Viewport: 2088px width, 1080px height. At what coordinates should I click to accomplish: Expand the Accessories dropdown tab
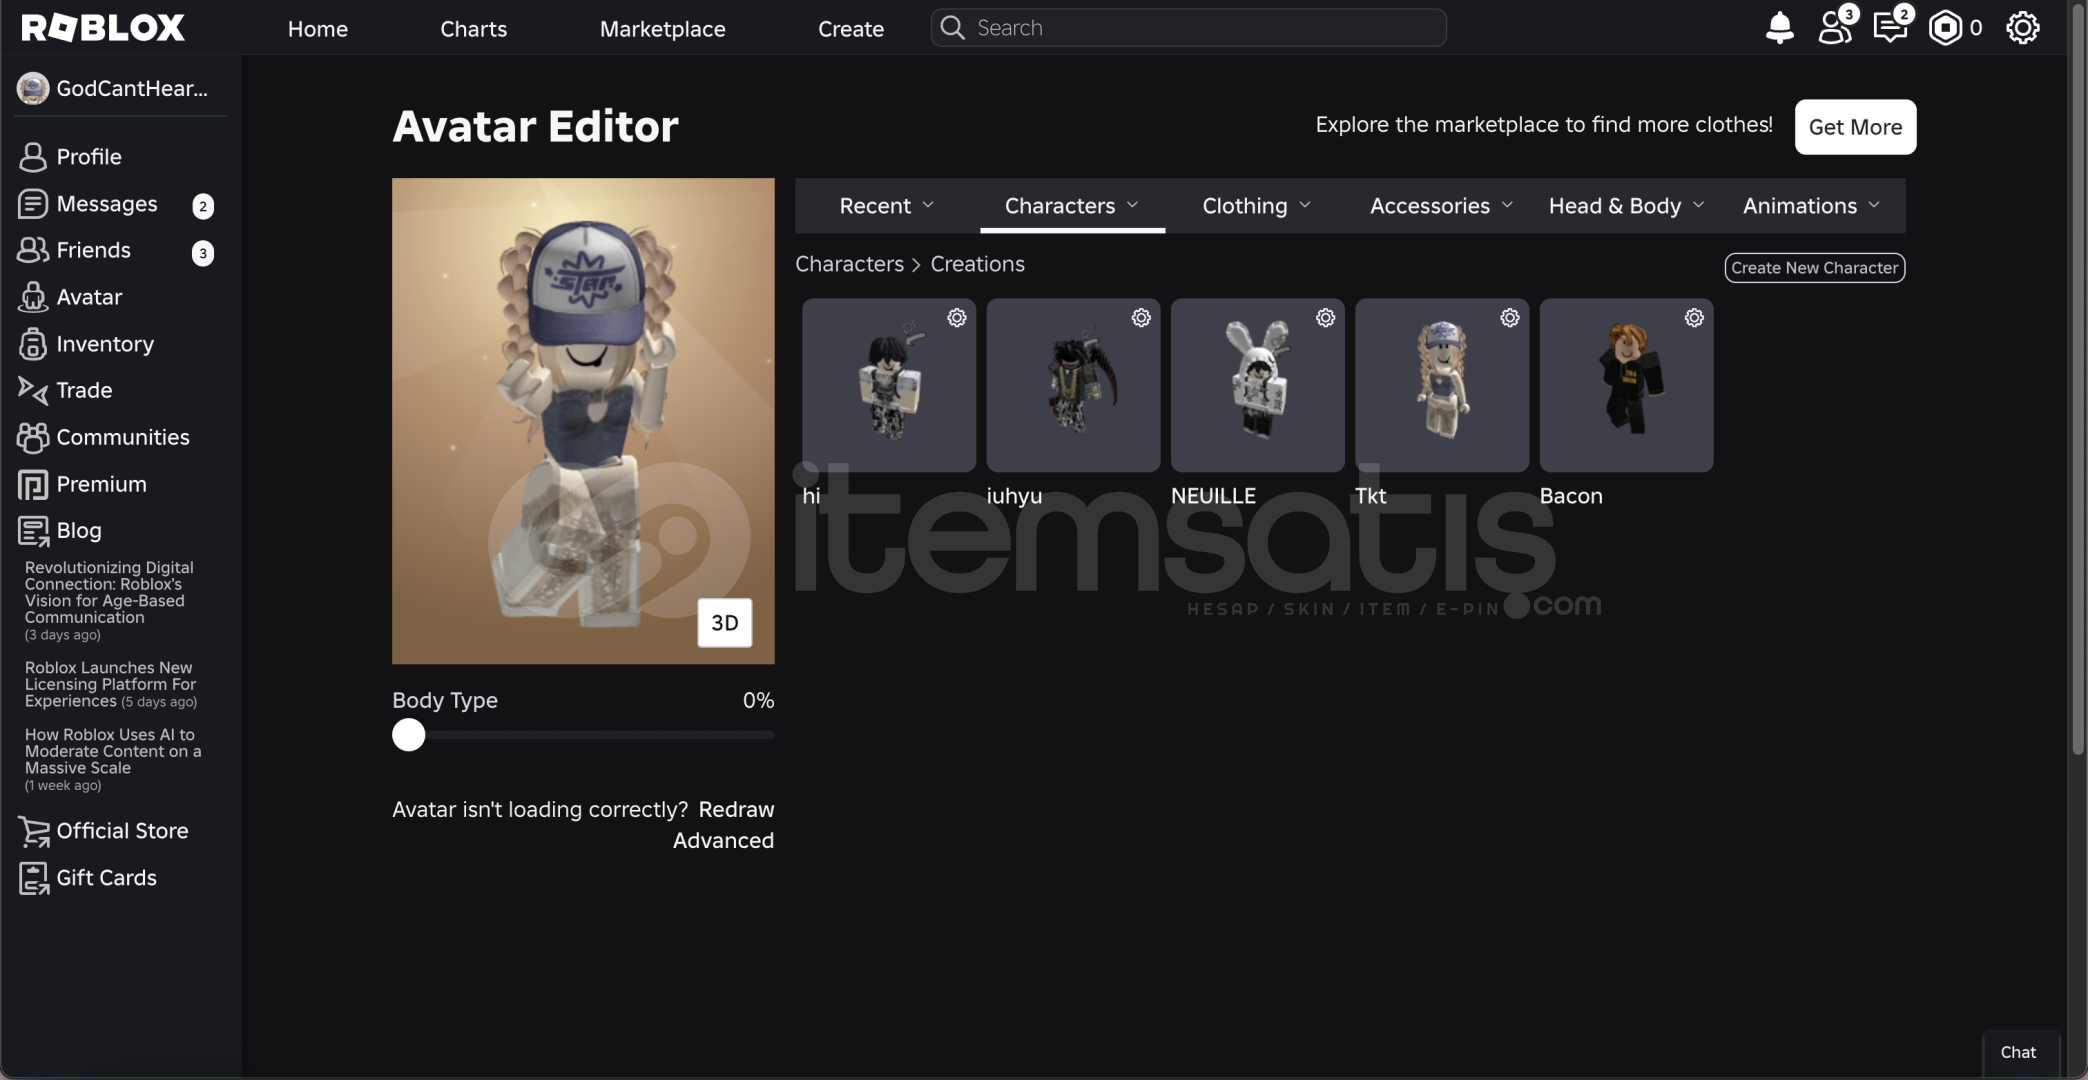tap(1441, 206)
